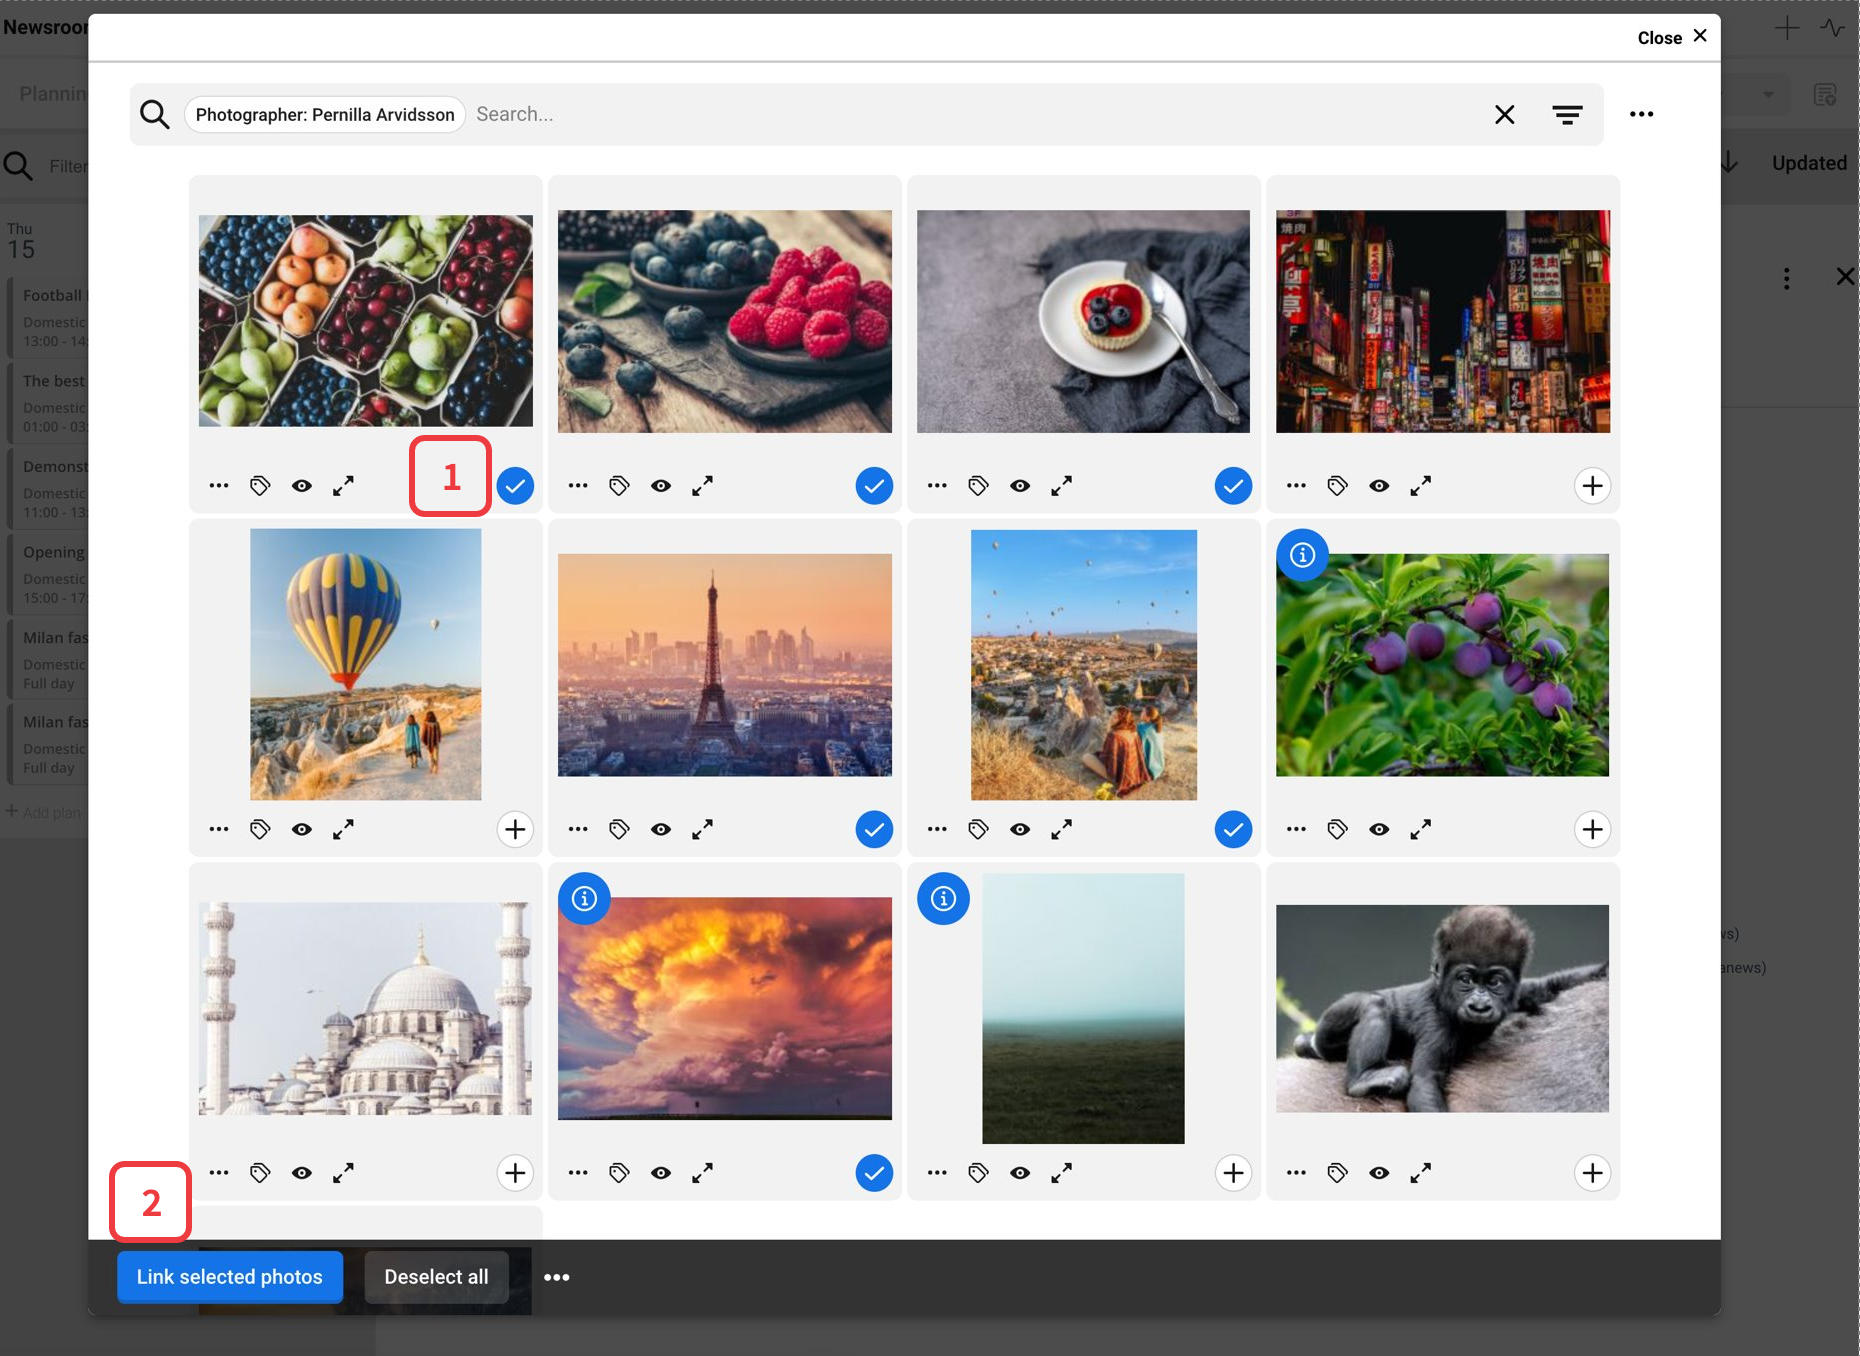Viewport: 1860px width, 1356px height.
Task: Open three-dot menu under the berries photo
Action: [578, 486]
